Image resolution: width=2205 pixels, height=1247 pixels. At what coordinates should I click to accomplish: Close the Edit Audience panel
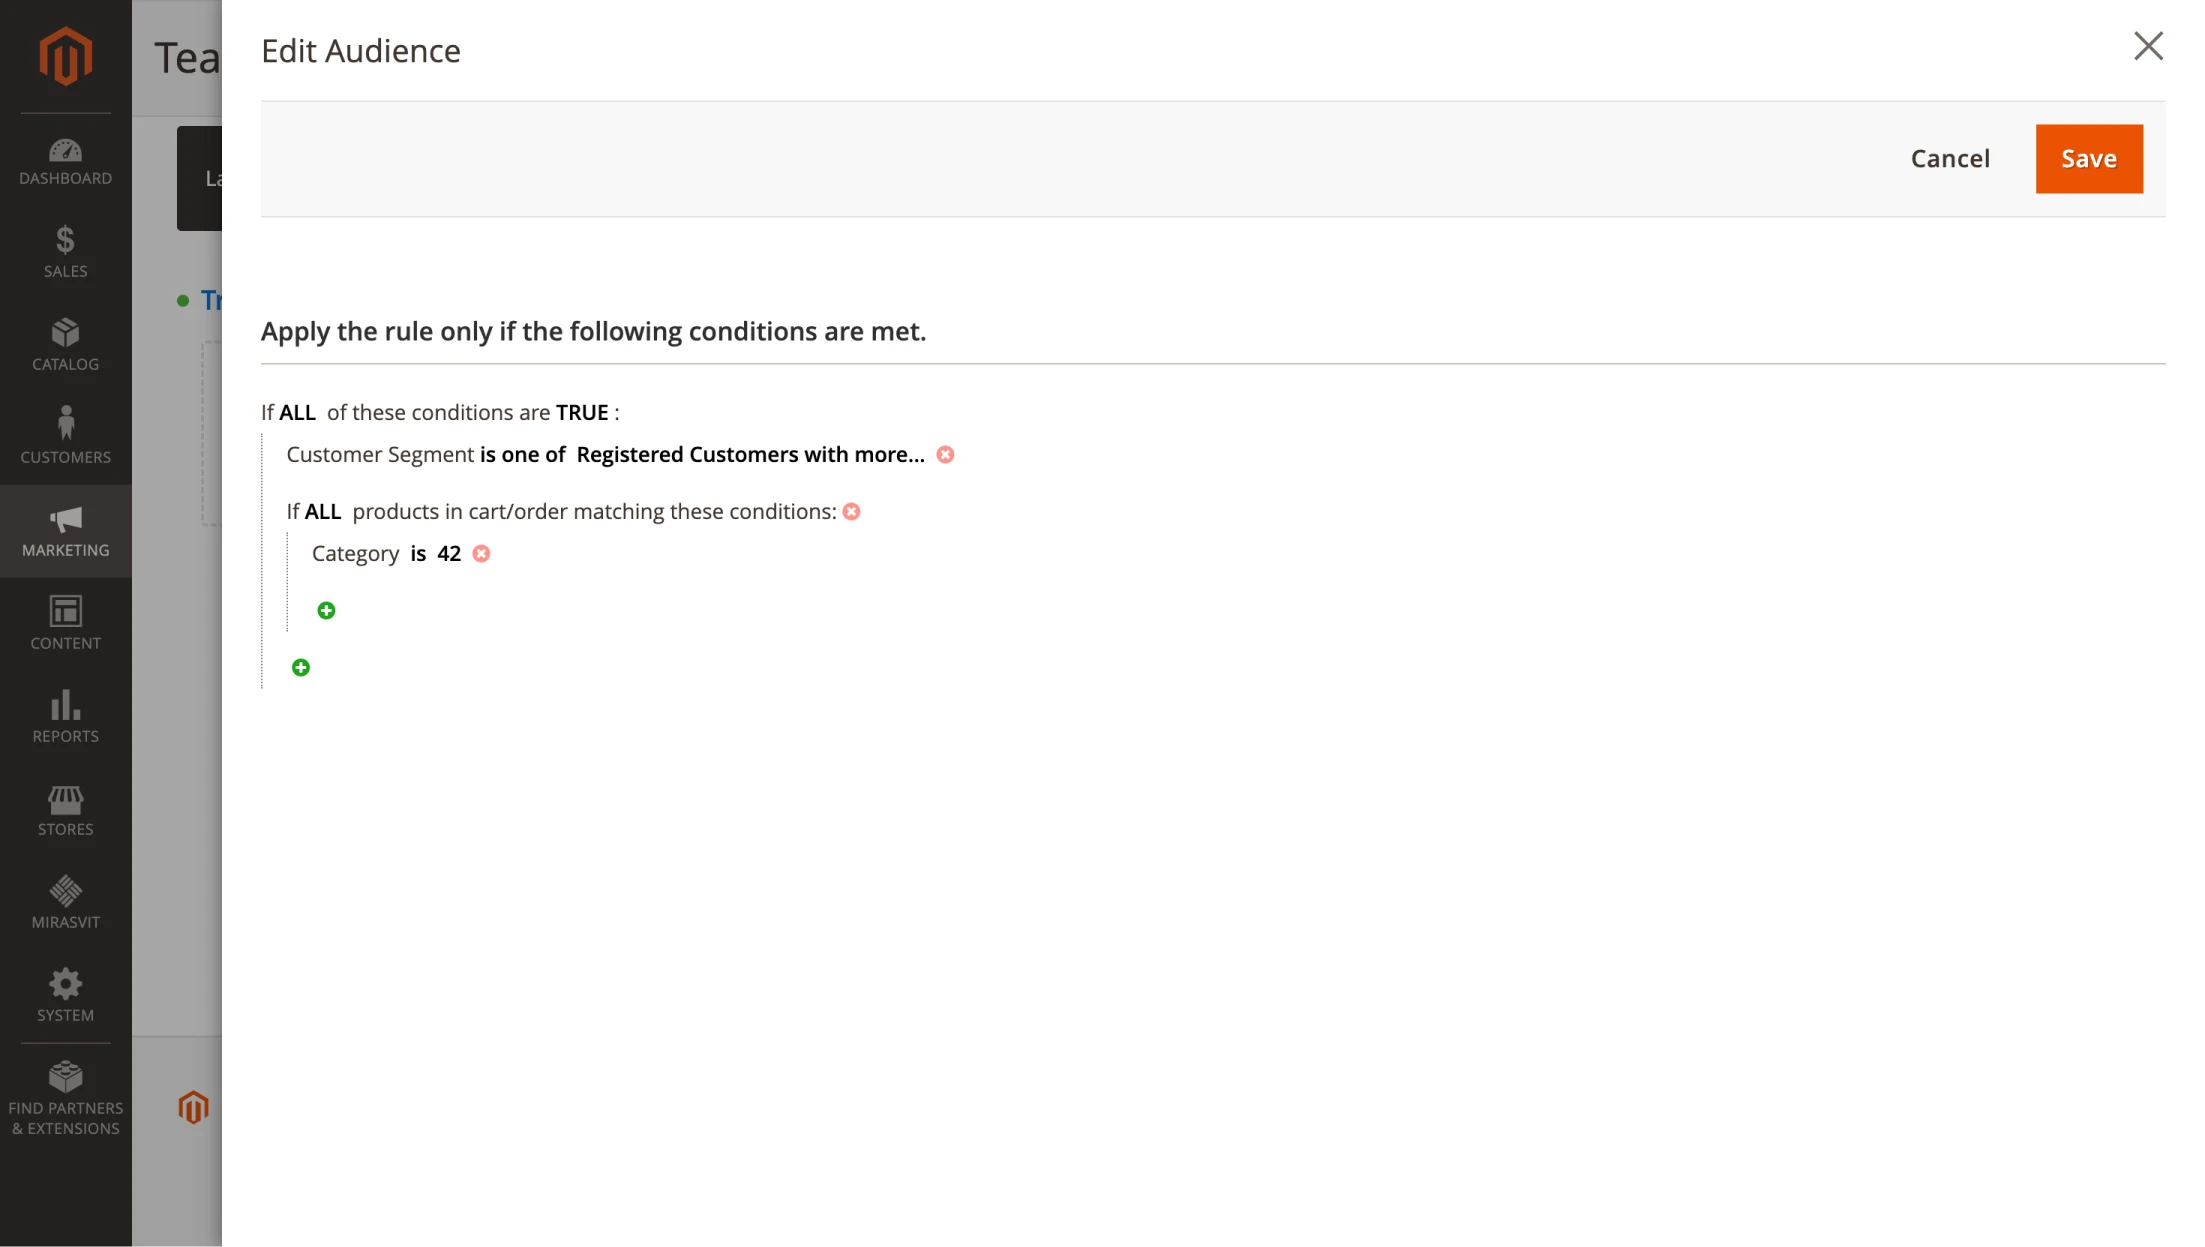pyautogui.click(x=2147, y=47)
